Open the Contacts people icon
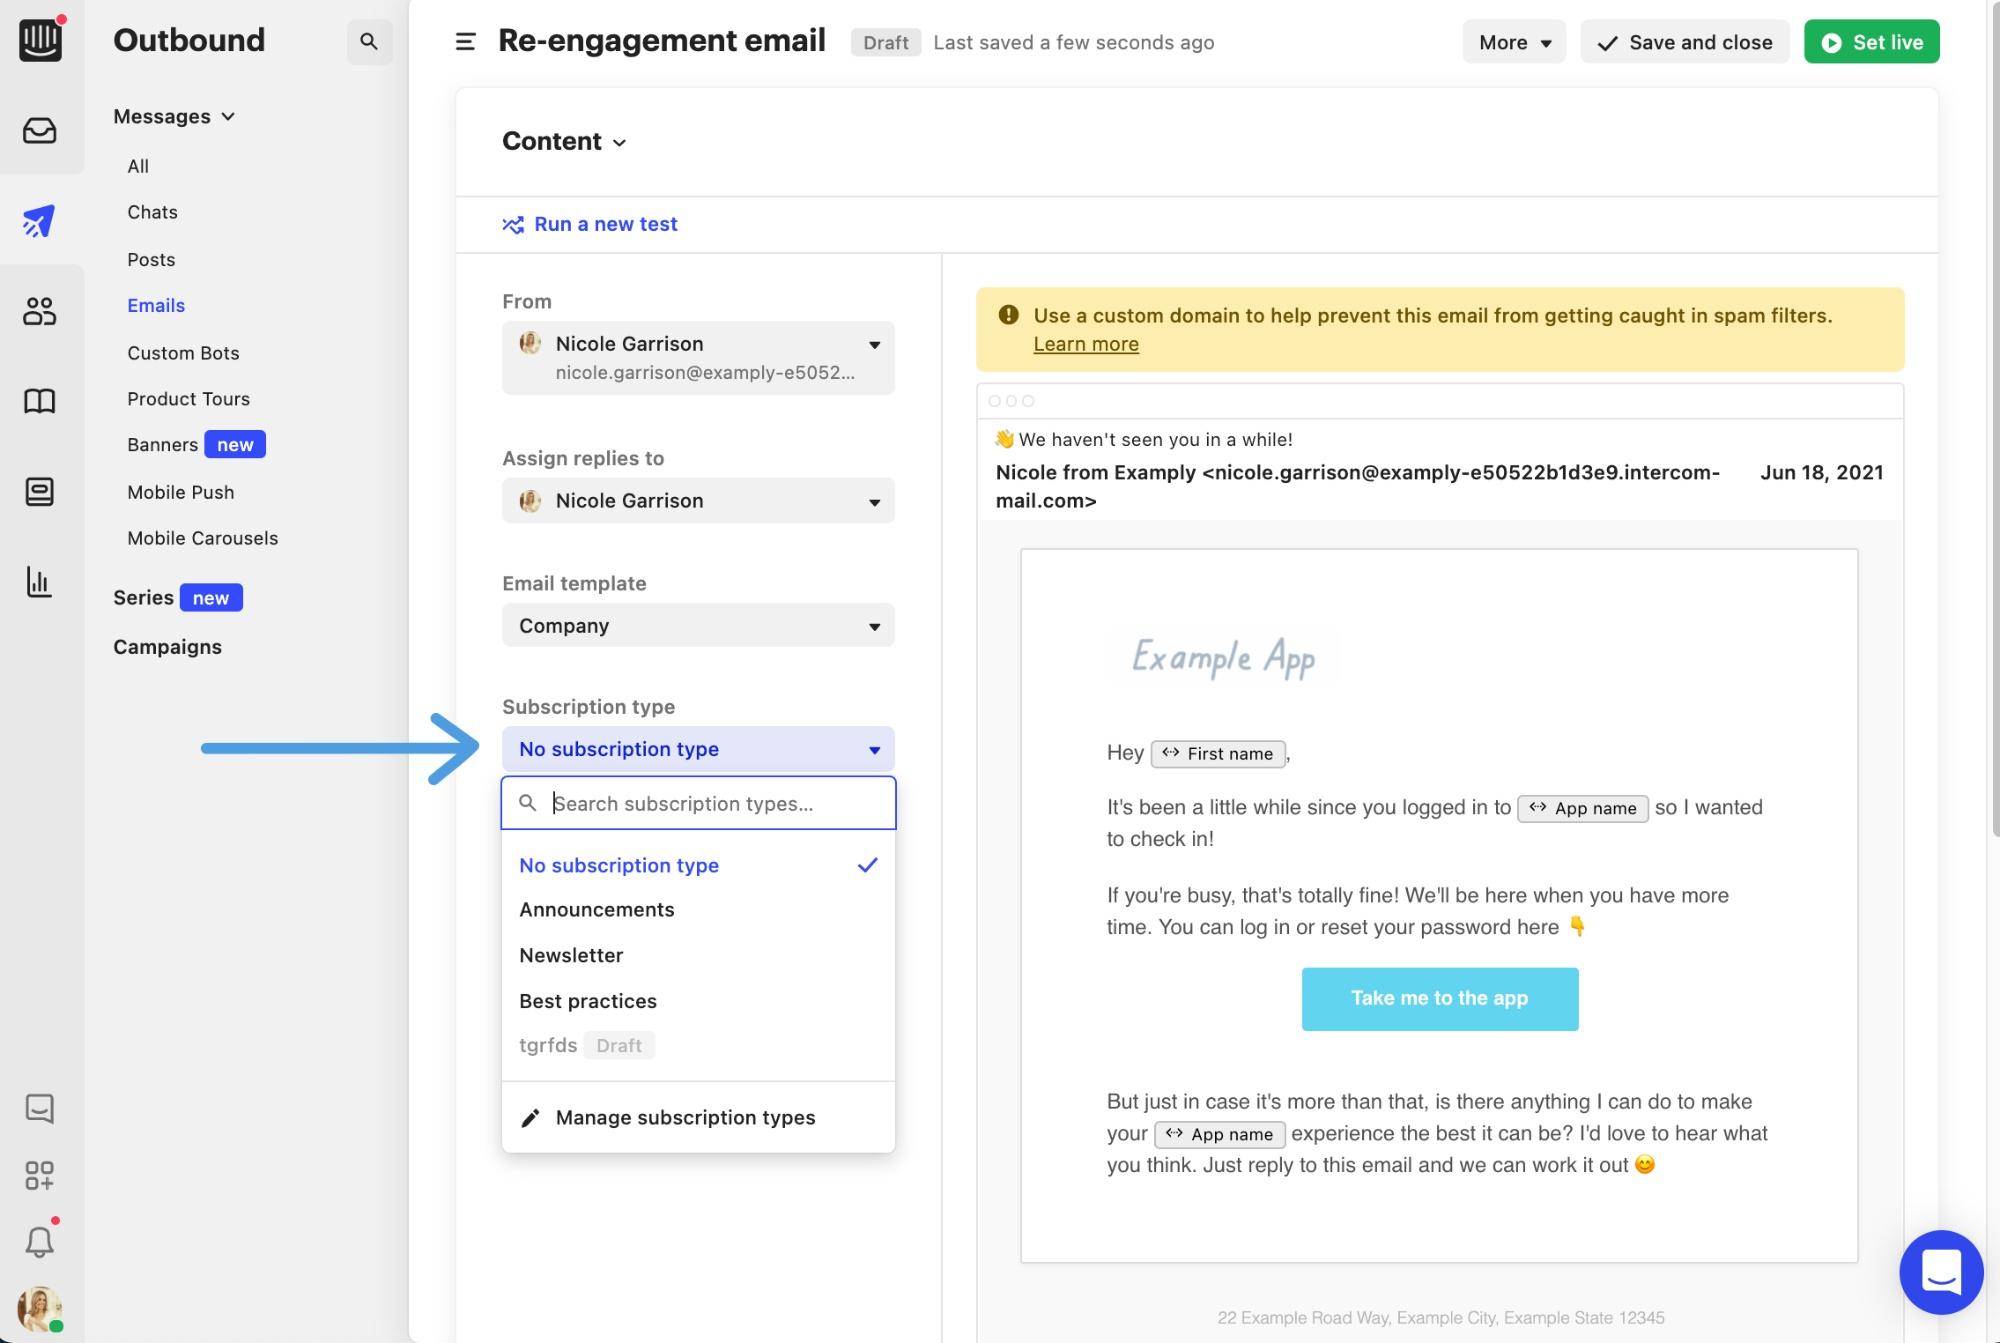This screenshot has width=2000, height=1343. click(40, 311)
